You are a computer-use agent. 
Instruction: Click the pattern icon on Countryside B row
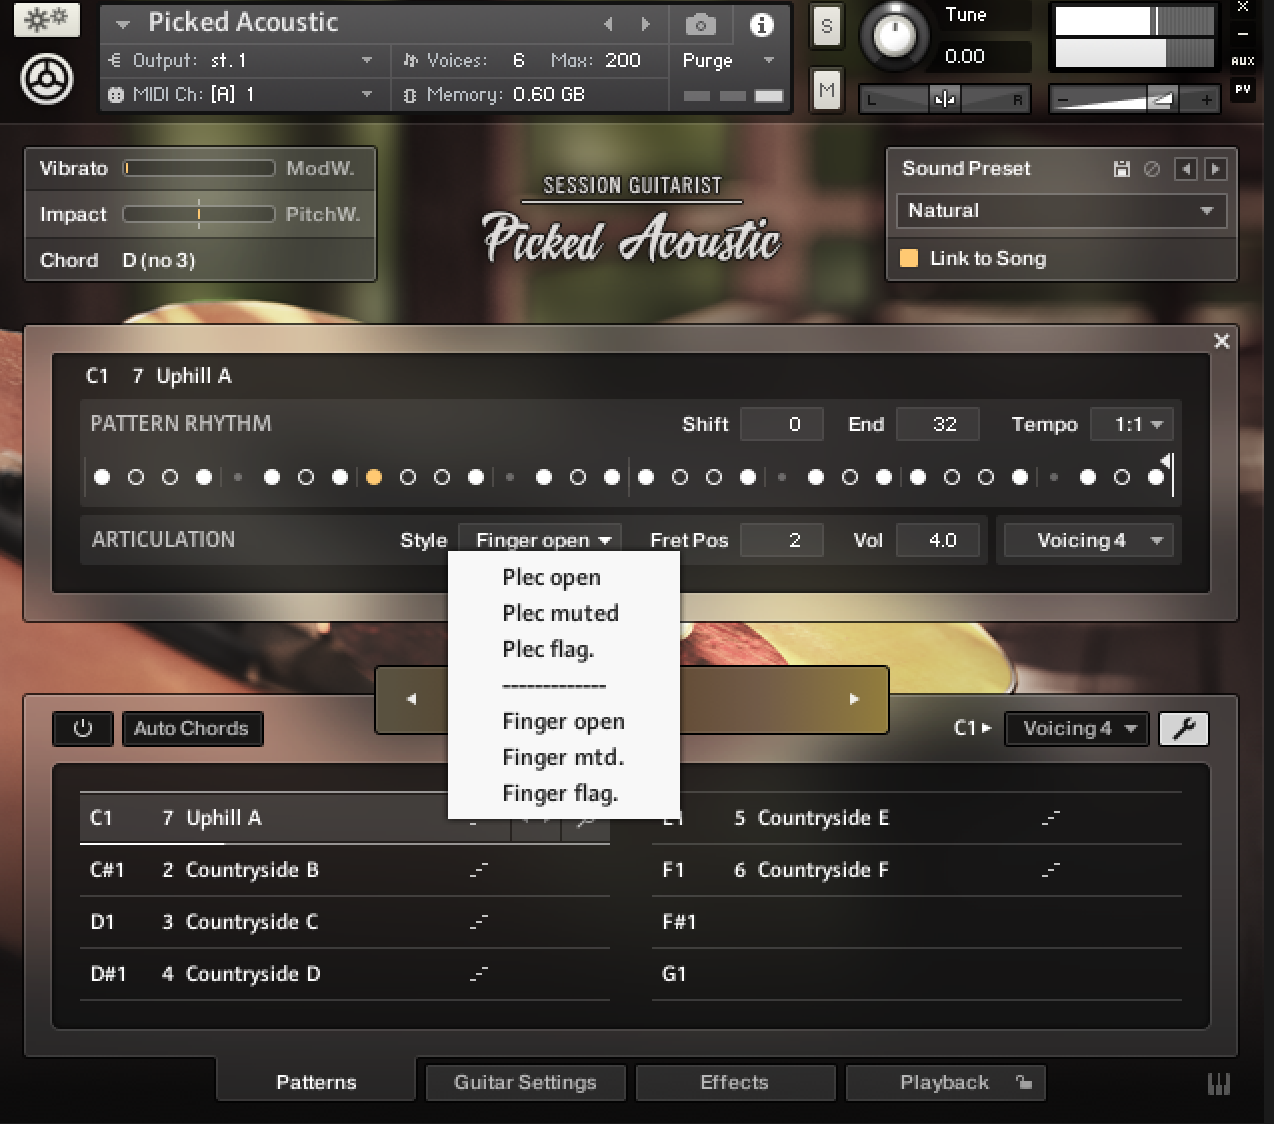[x=479, y=871]
